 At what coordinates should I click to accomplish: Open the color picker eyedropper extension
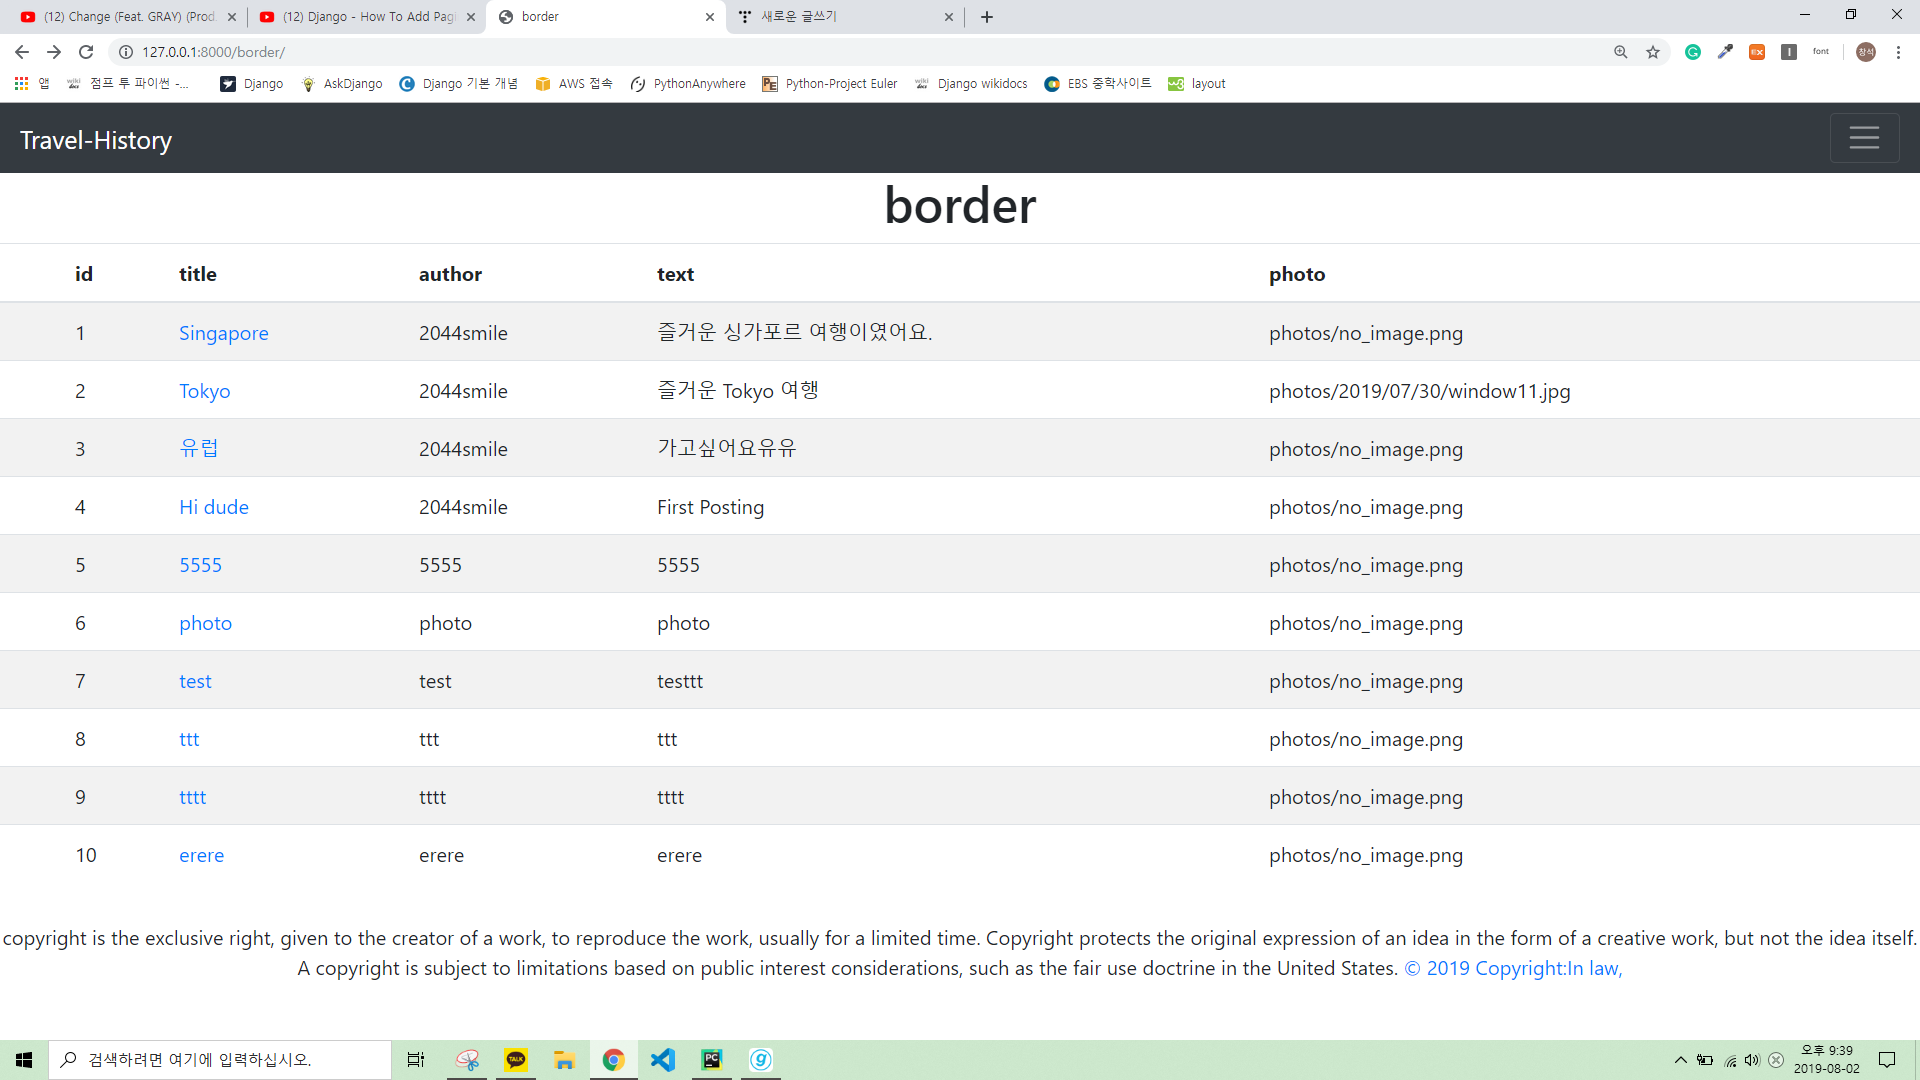click(x=1725, y=52)
